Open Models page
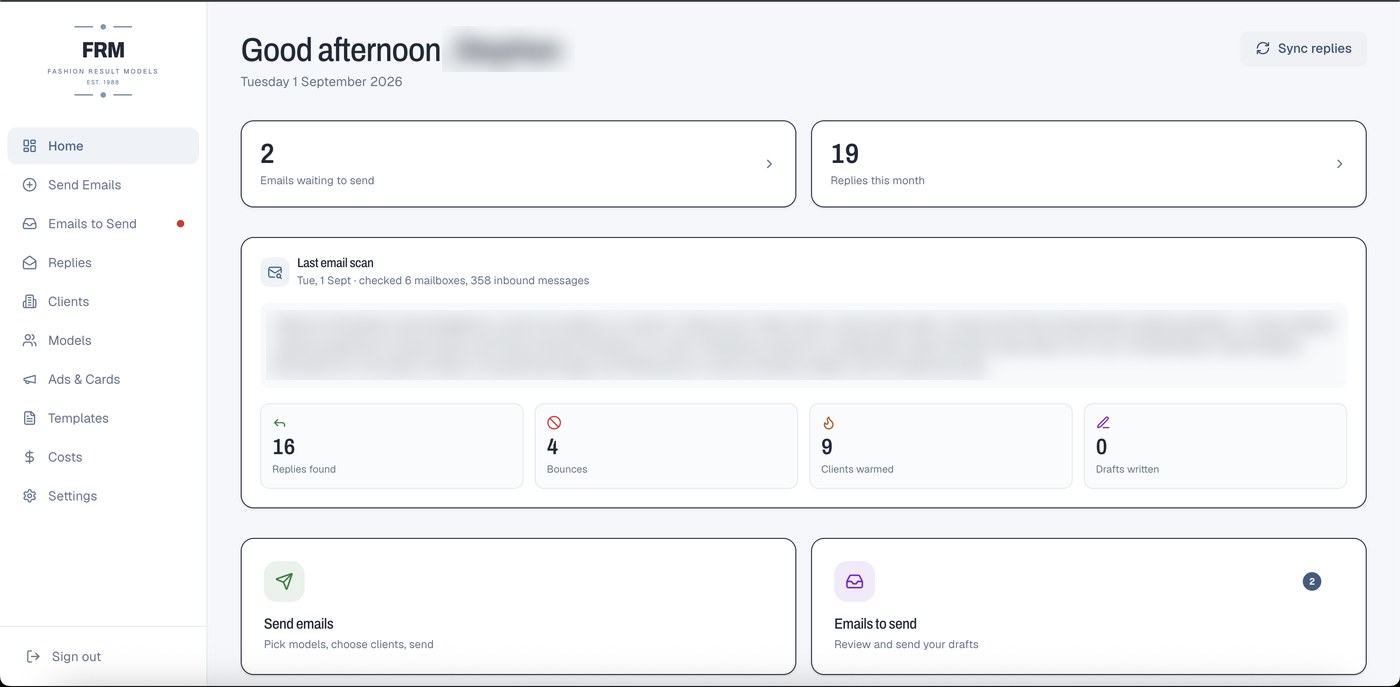Screen dimensions: 1400x687 (103, 341)
